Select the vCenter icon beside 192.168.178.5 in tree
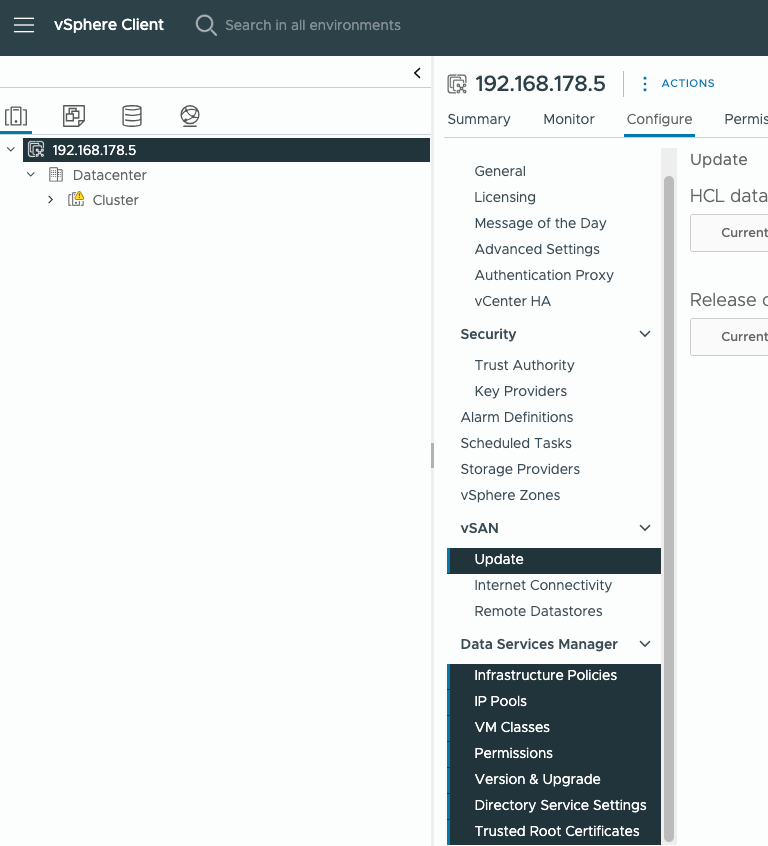The image size is (768, 846). (36, 149)
